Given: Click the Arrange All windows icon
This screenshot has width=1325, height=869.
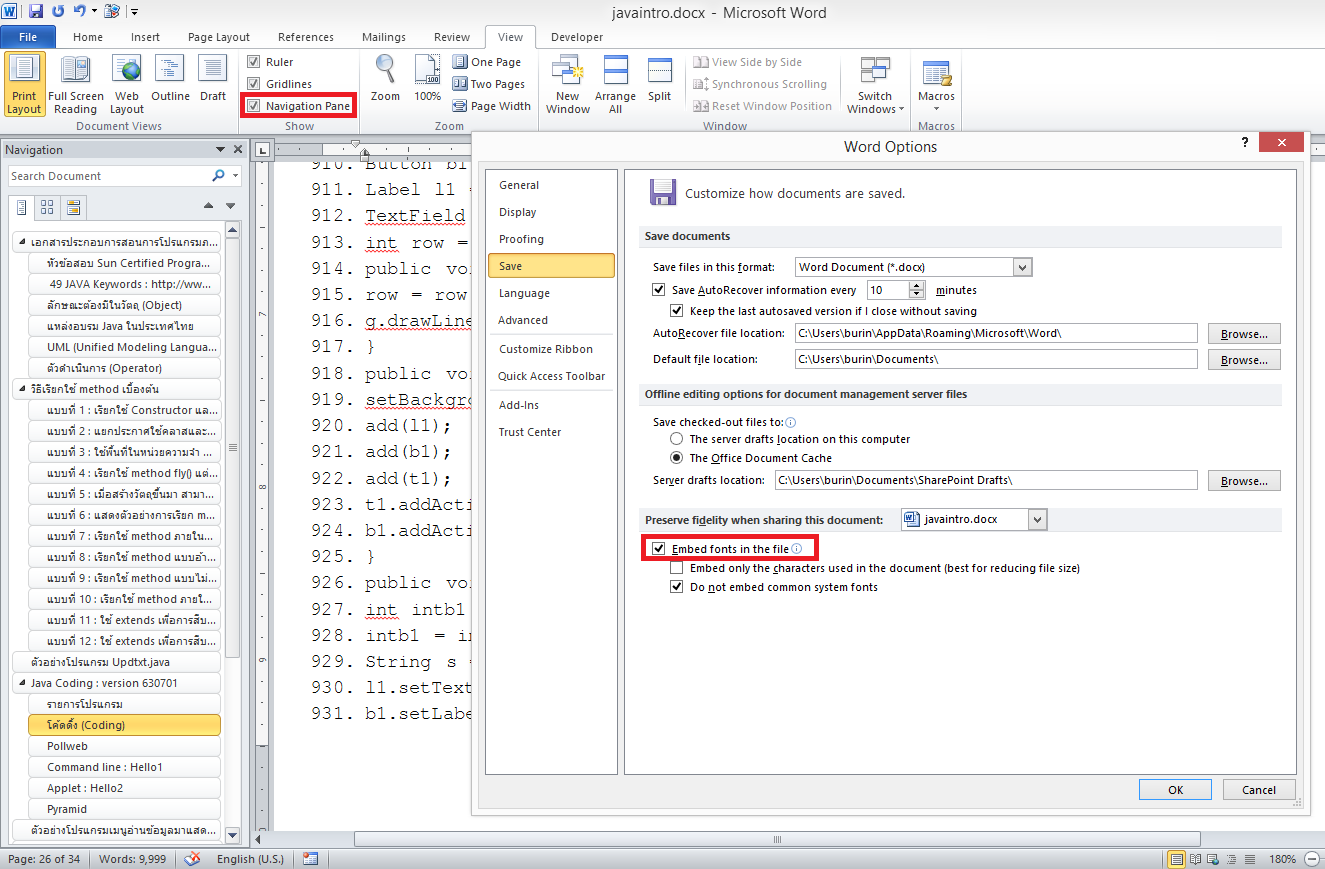Looking at the screenshot, I should click(615, 84).
